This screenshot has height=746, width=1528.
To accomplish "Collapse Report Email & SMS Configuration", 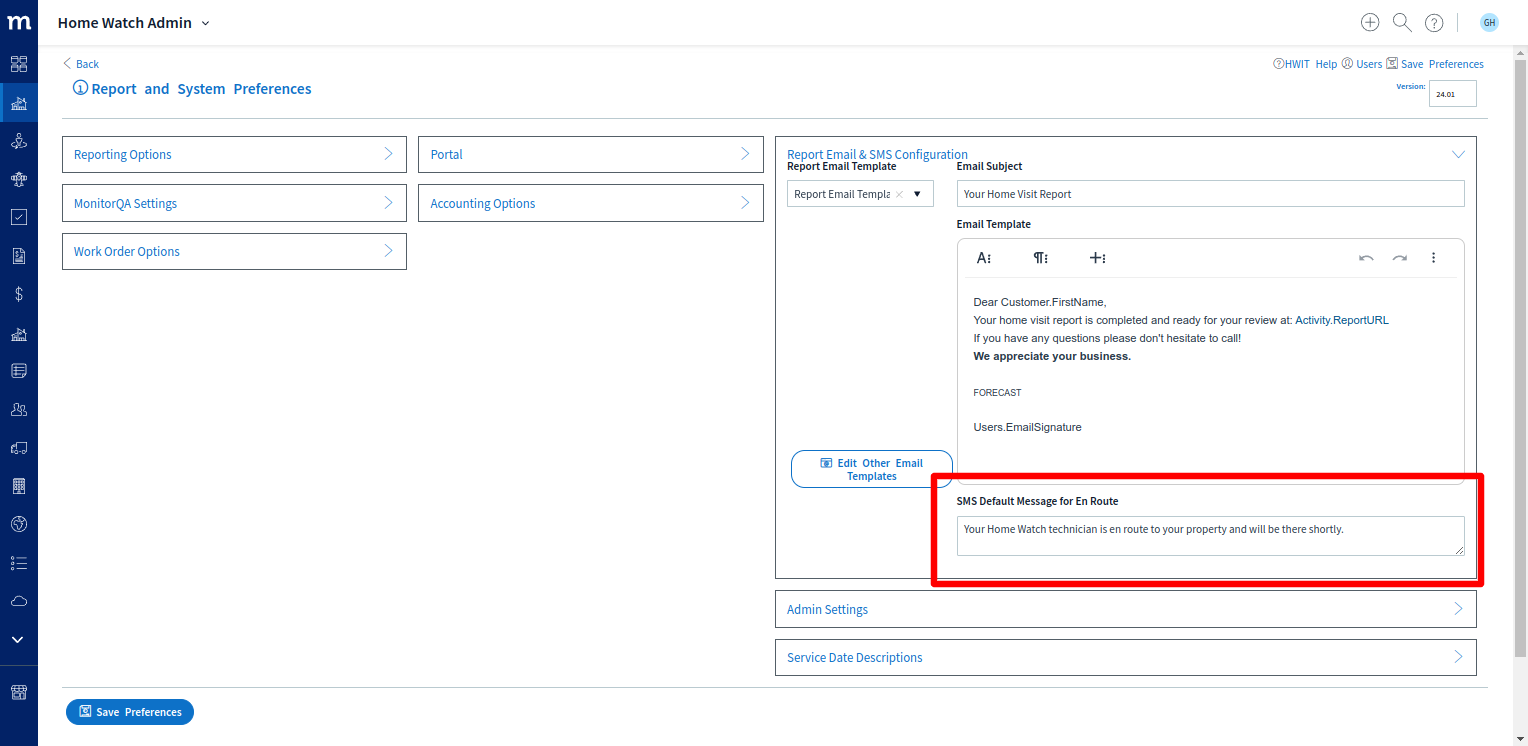I will (x=1458, y=154).
